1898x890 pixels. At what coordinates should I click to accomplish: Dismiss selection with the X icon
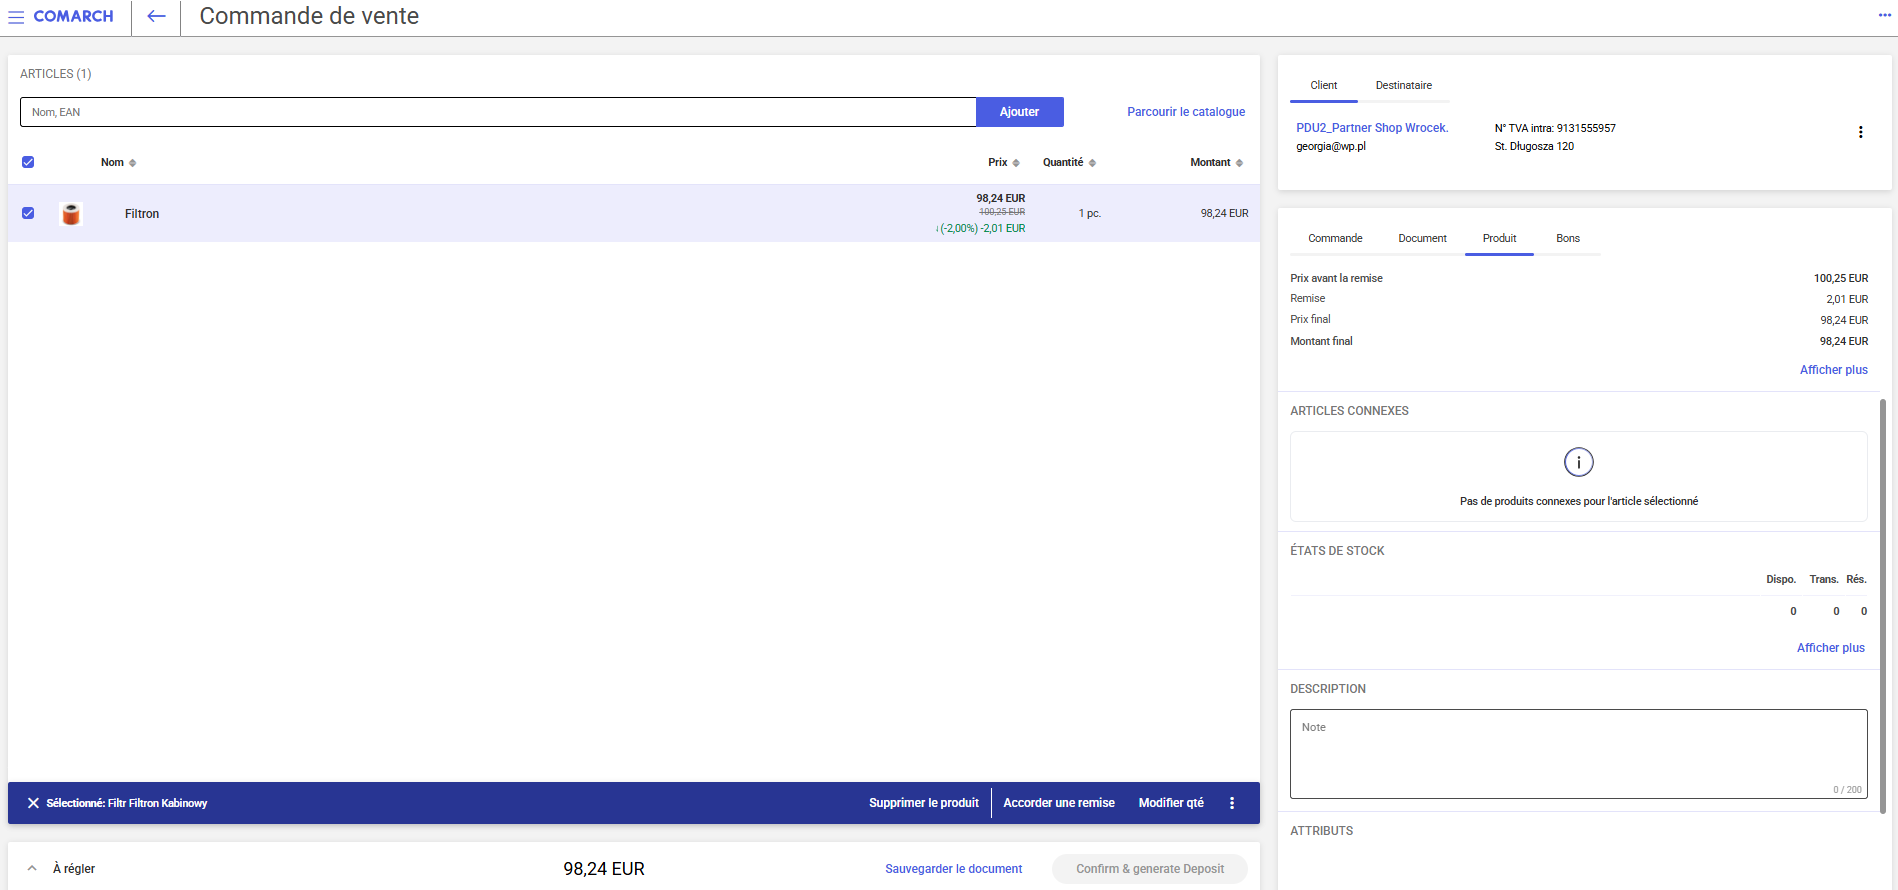point(33,803)
